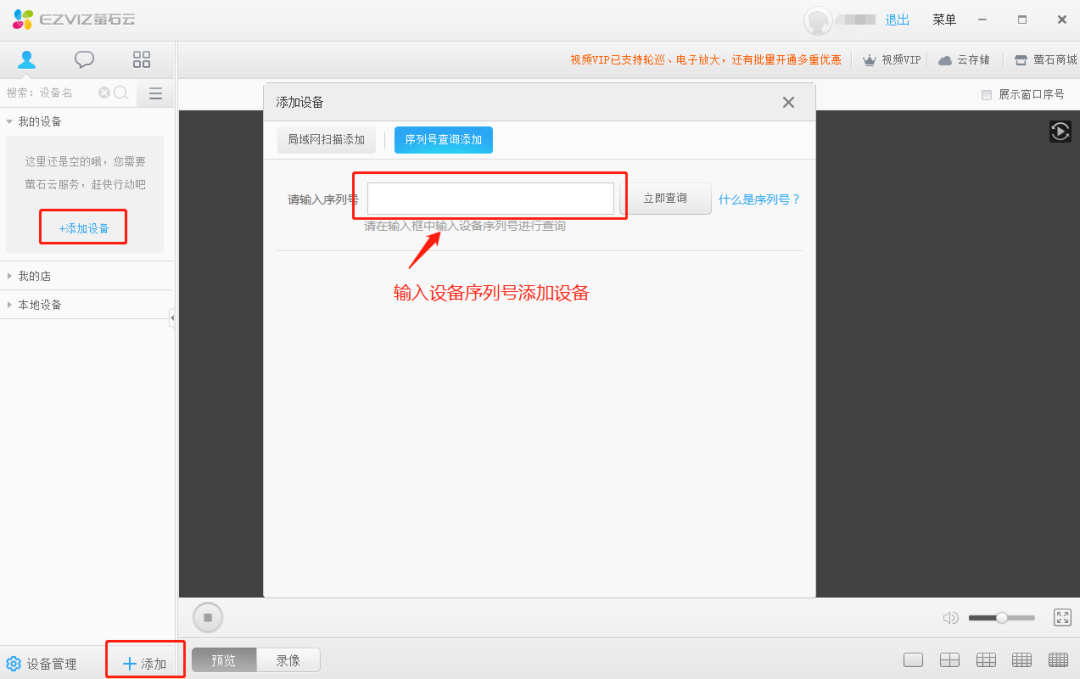Switch to the 局域网扫描添加 tab
The image size is (1080, 679).
[326, 139]
